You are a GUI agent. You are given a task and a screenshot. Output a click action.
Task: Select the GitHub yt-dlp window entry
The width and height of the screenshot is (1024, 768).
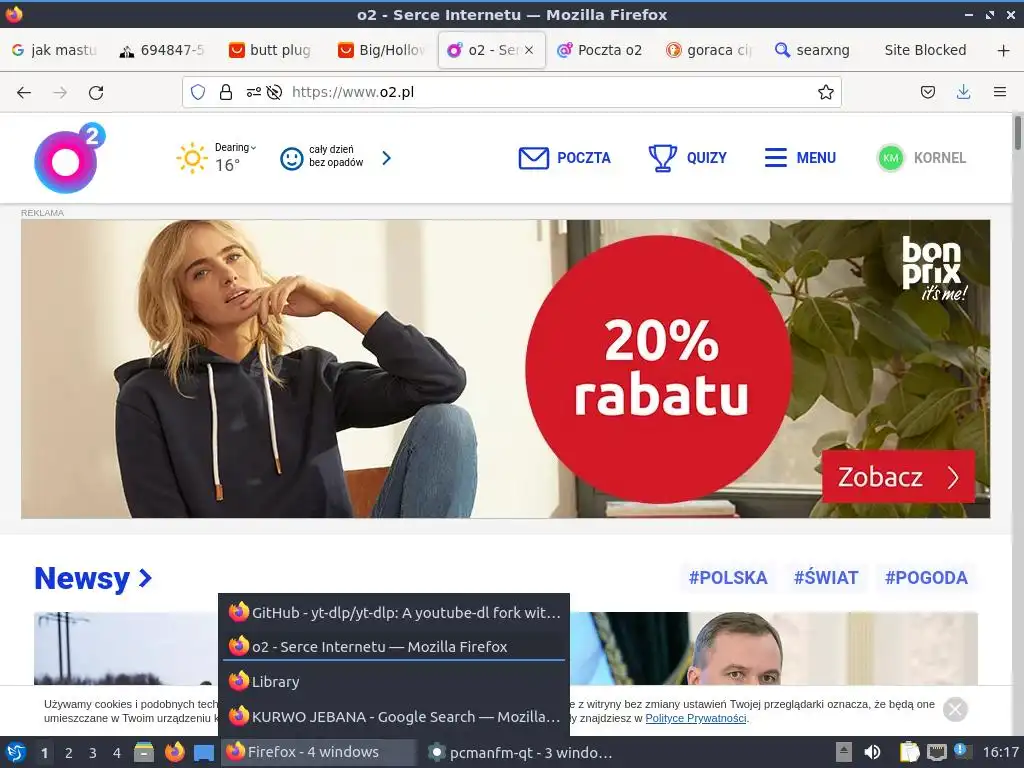(394, 613)
